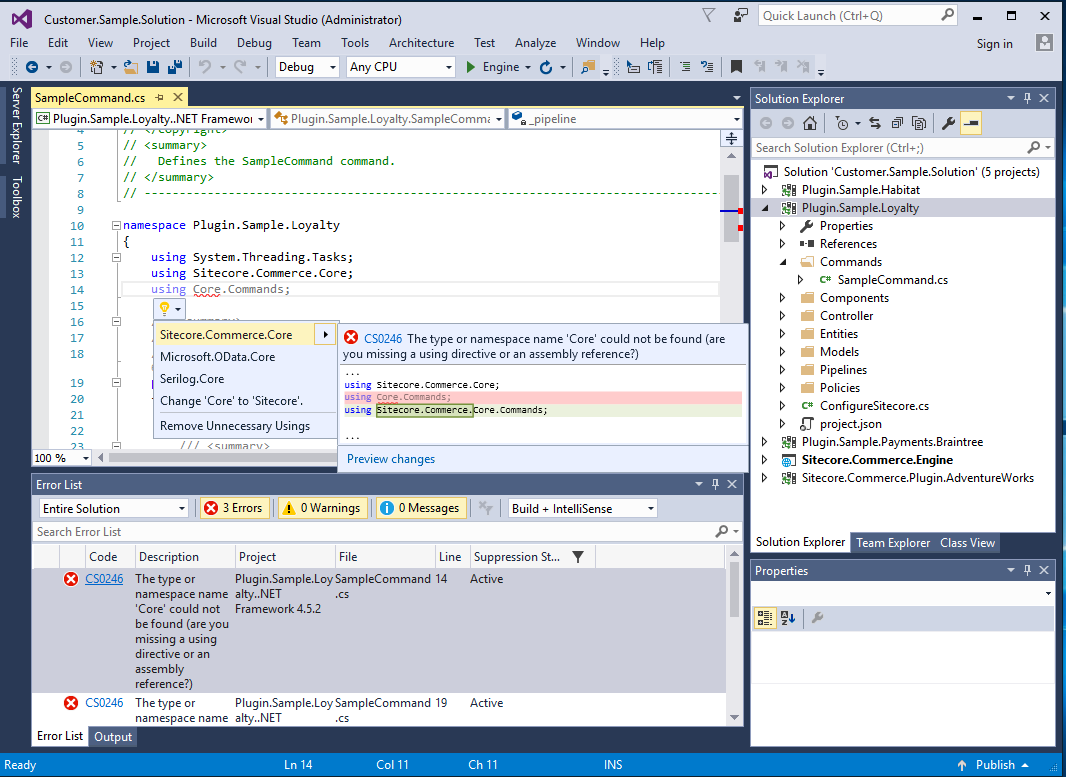Click the Find in Files icon
1066x777 pixels.
tap(588, 67)
